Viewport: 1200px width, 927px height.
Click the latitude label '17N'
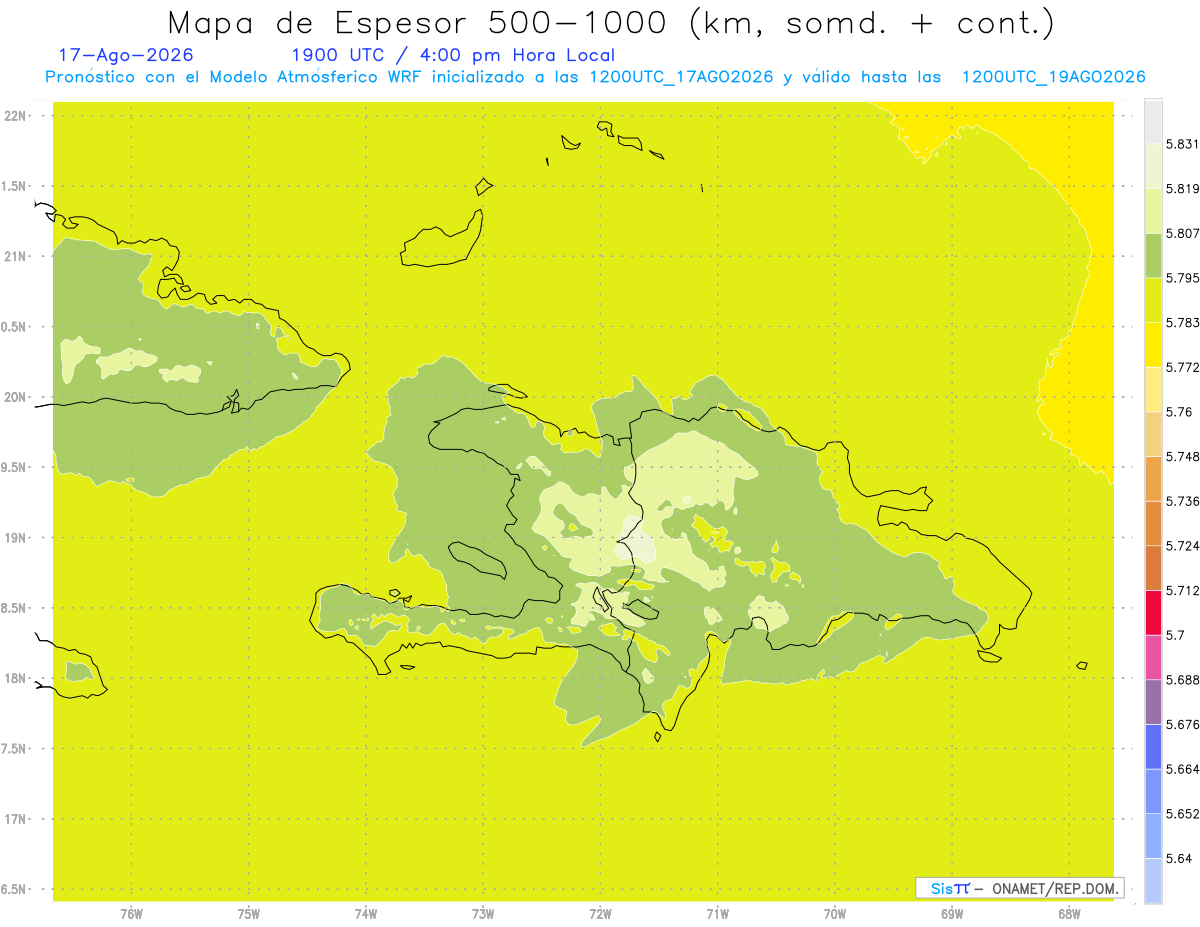(15, 819)
